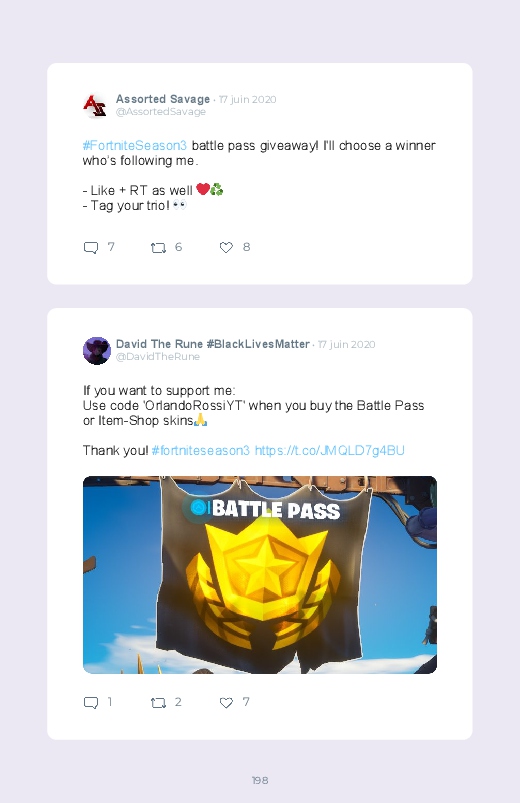
Task: Click the second tweet's 17 juin 2020 date
Action: [346, 344]
